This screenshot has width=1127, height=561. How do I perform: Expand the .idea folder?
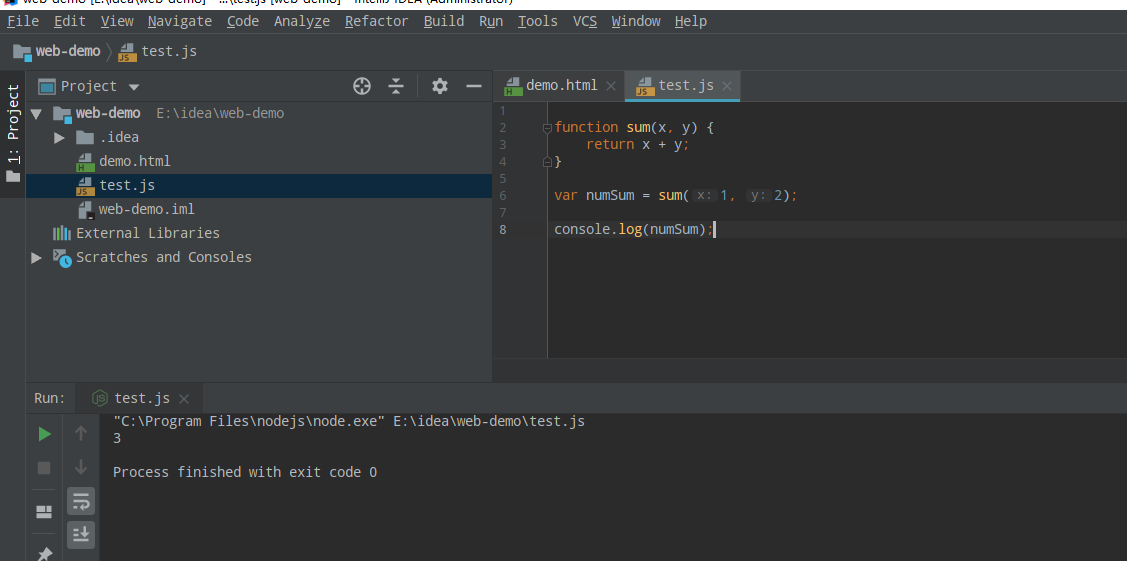point(60,137)
